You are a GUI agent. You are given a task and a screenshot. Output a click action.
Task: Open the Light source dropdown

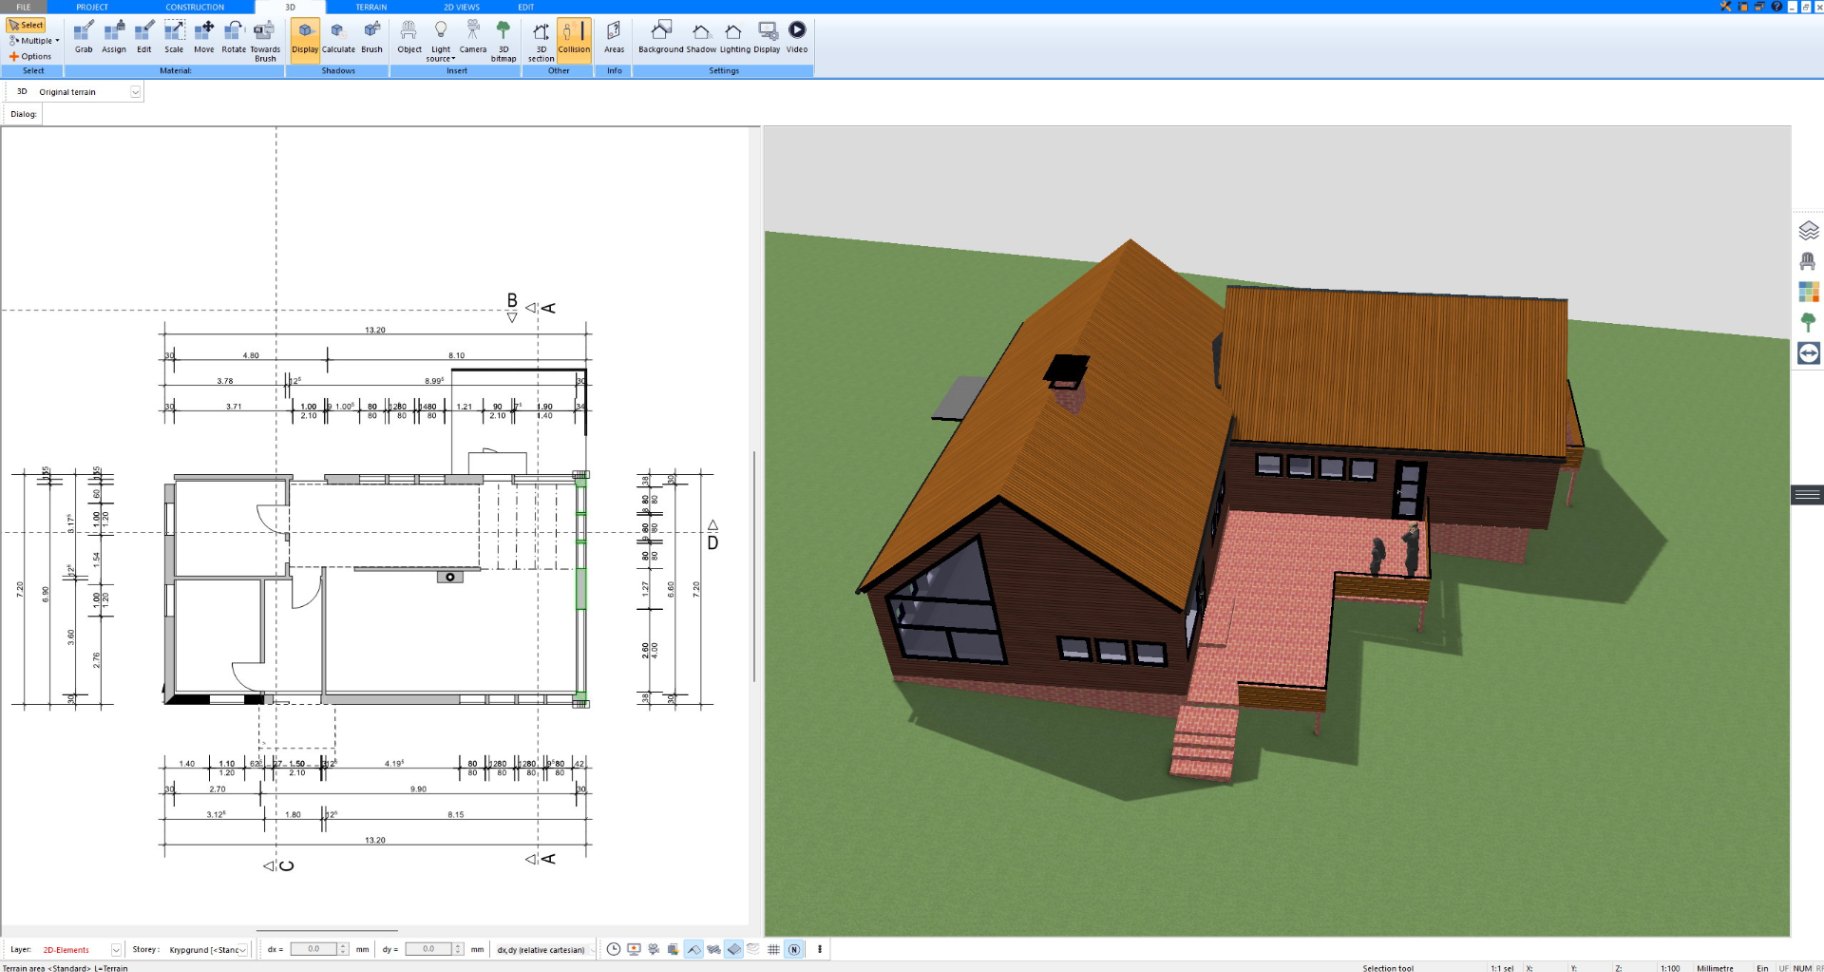point(440,40)
